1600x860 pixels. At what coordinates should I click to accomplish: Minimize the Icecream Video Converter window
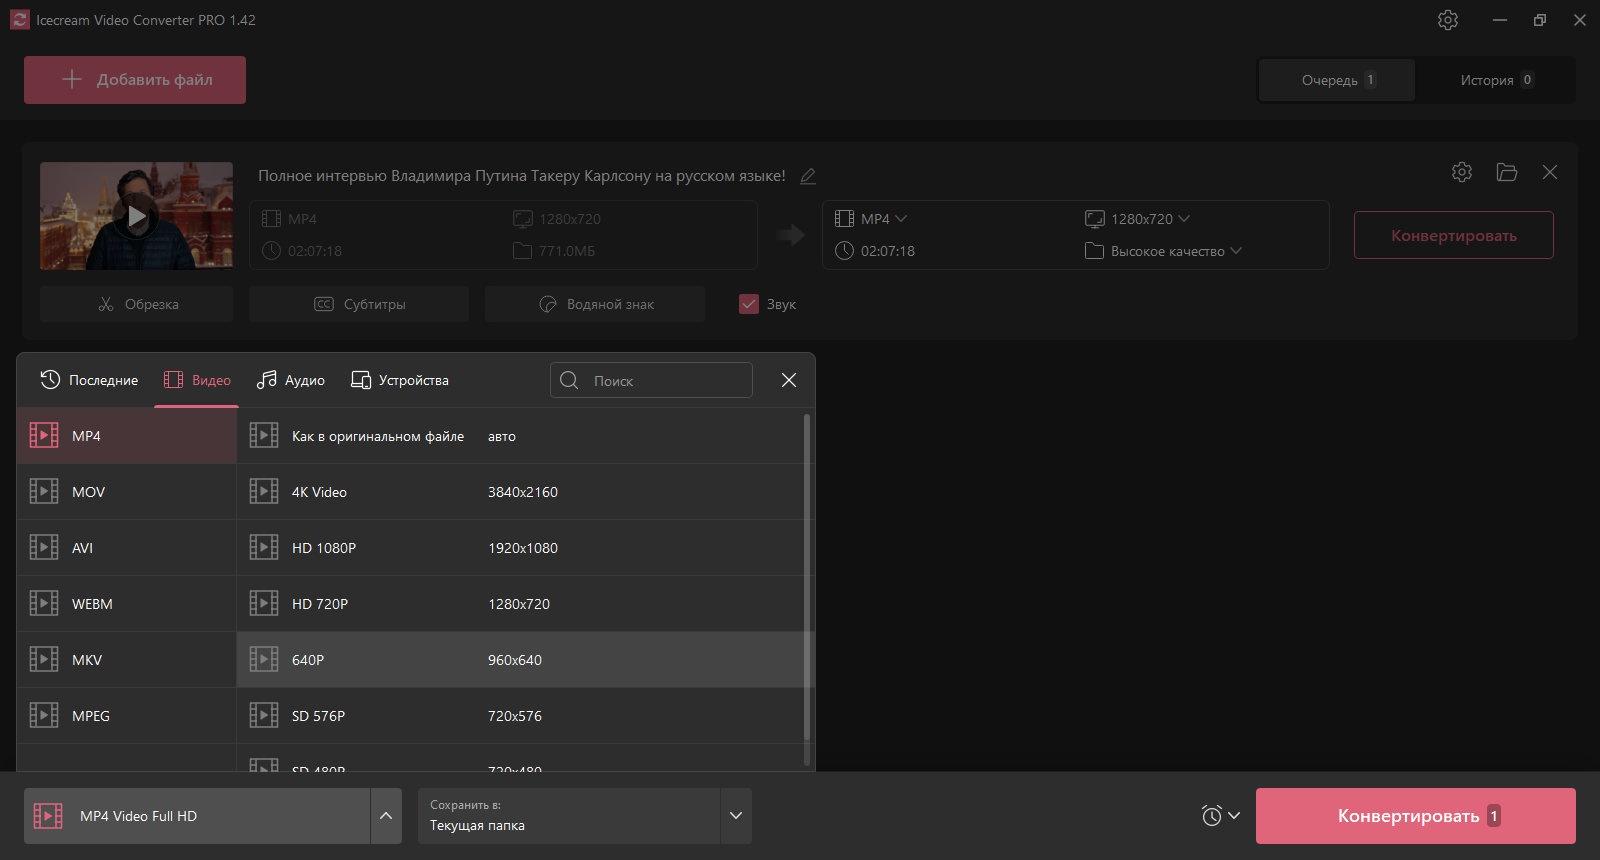tap(1499, 20)
